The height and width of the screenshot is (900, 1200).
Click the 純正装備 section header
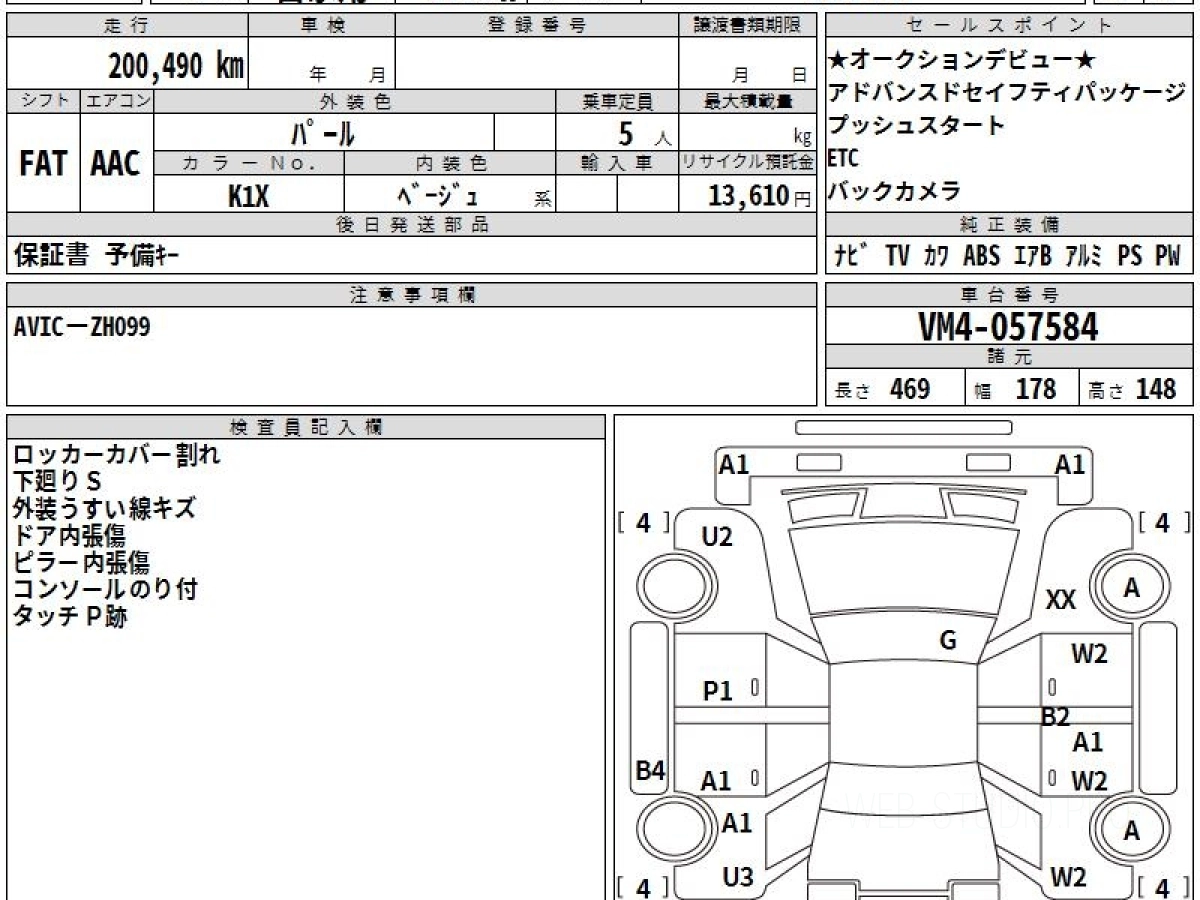coord(1010,225)
